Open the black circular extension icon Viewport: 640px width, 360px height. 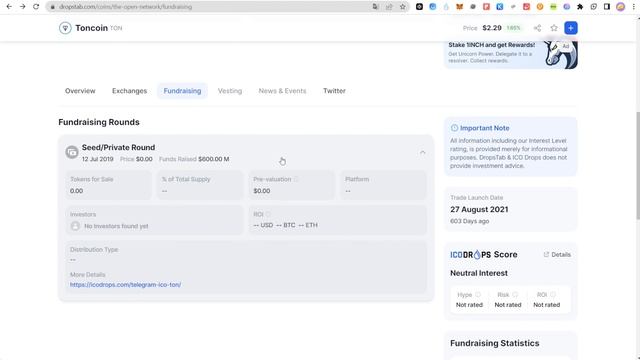[419, 7]
